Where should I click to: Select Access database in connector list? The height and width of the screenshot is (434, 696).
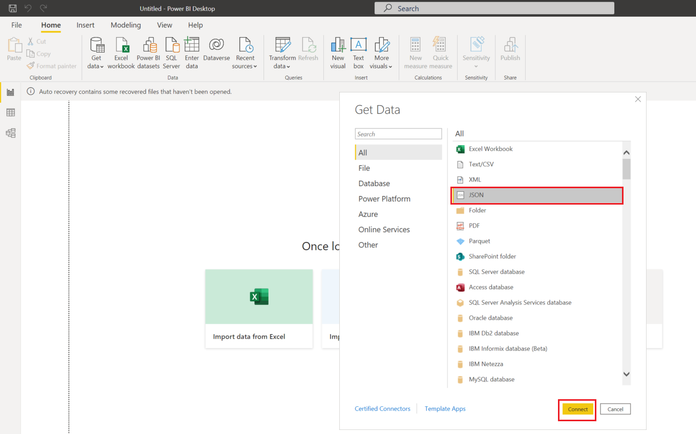pos(537,287)
